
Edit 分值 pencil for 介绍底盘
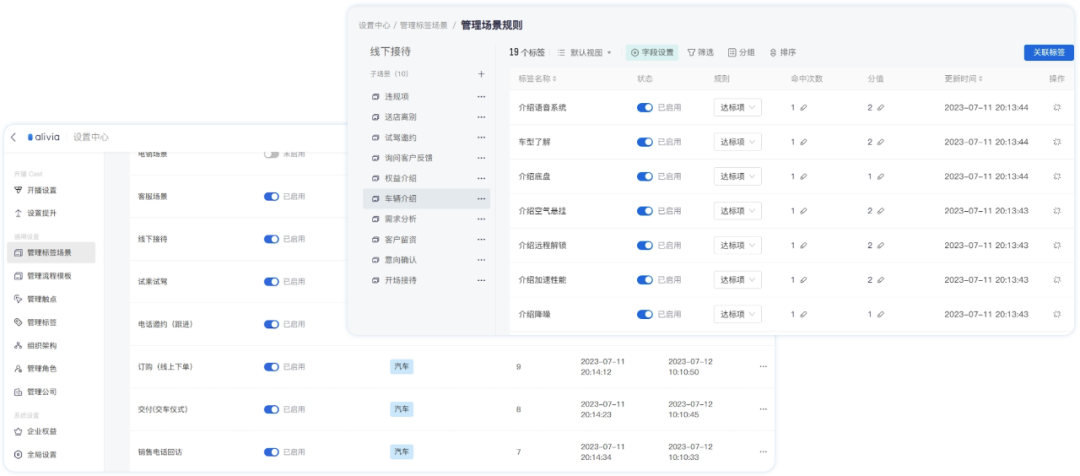pyautogui.click(x=880, y=176)
